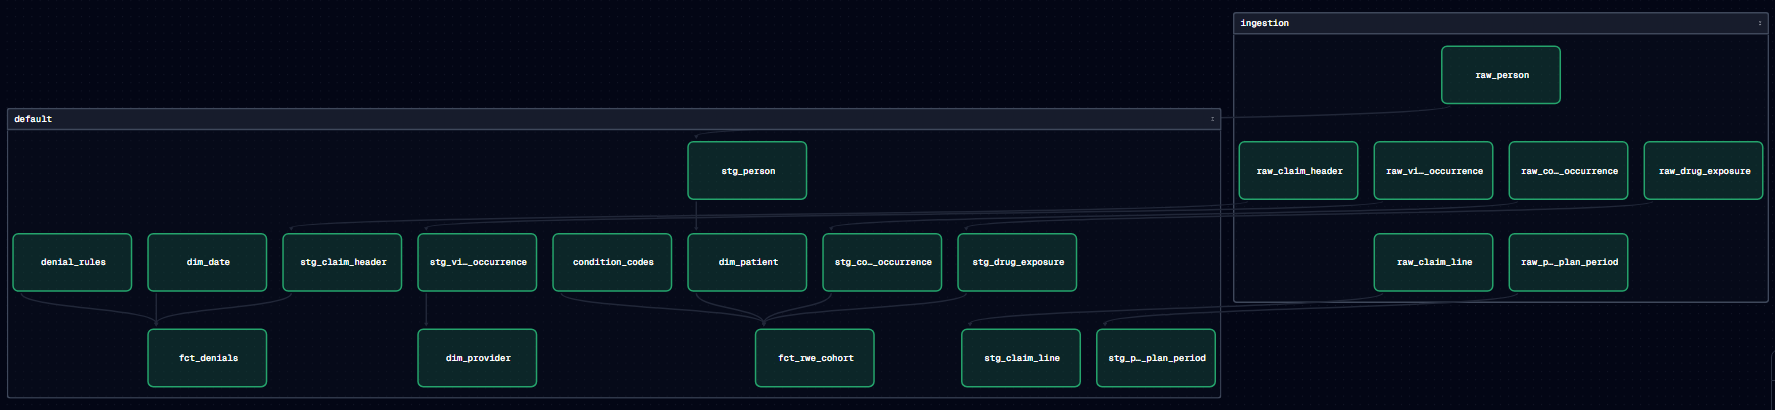Select the raw_co..._occurrence node
The height and width of the screenshot is (410, 1775).
click(1568, 171)
